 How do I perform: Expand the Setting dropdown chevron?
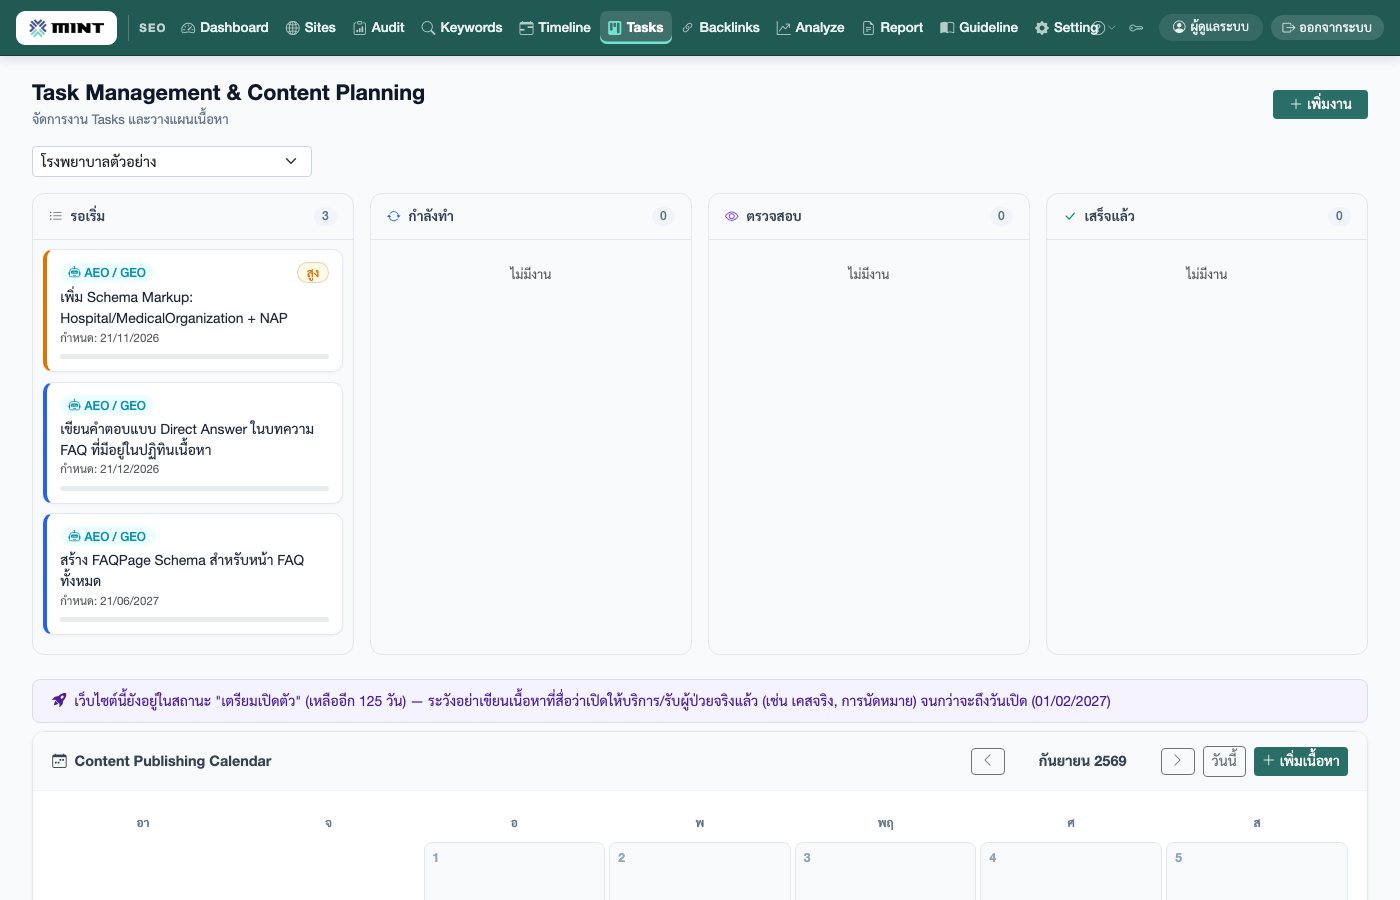pyautogui.click(x=1112, y=28)
